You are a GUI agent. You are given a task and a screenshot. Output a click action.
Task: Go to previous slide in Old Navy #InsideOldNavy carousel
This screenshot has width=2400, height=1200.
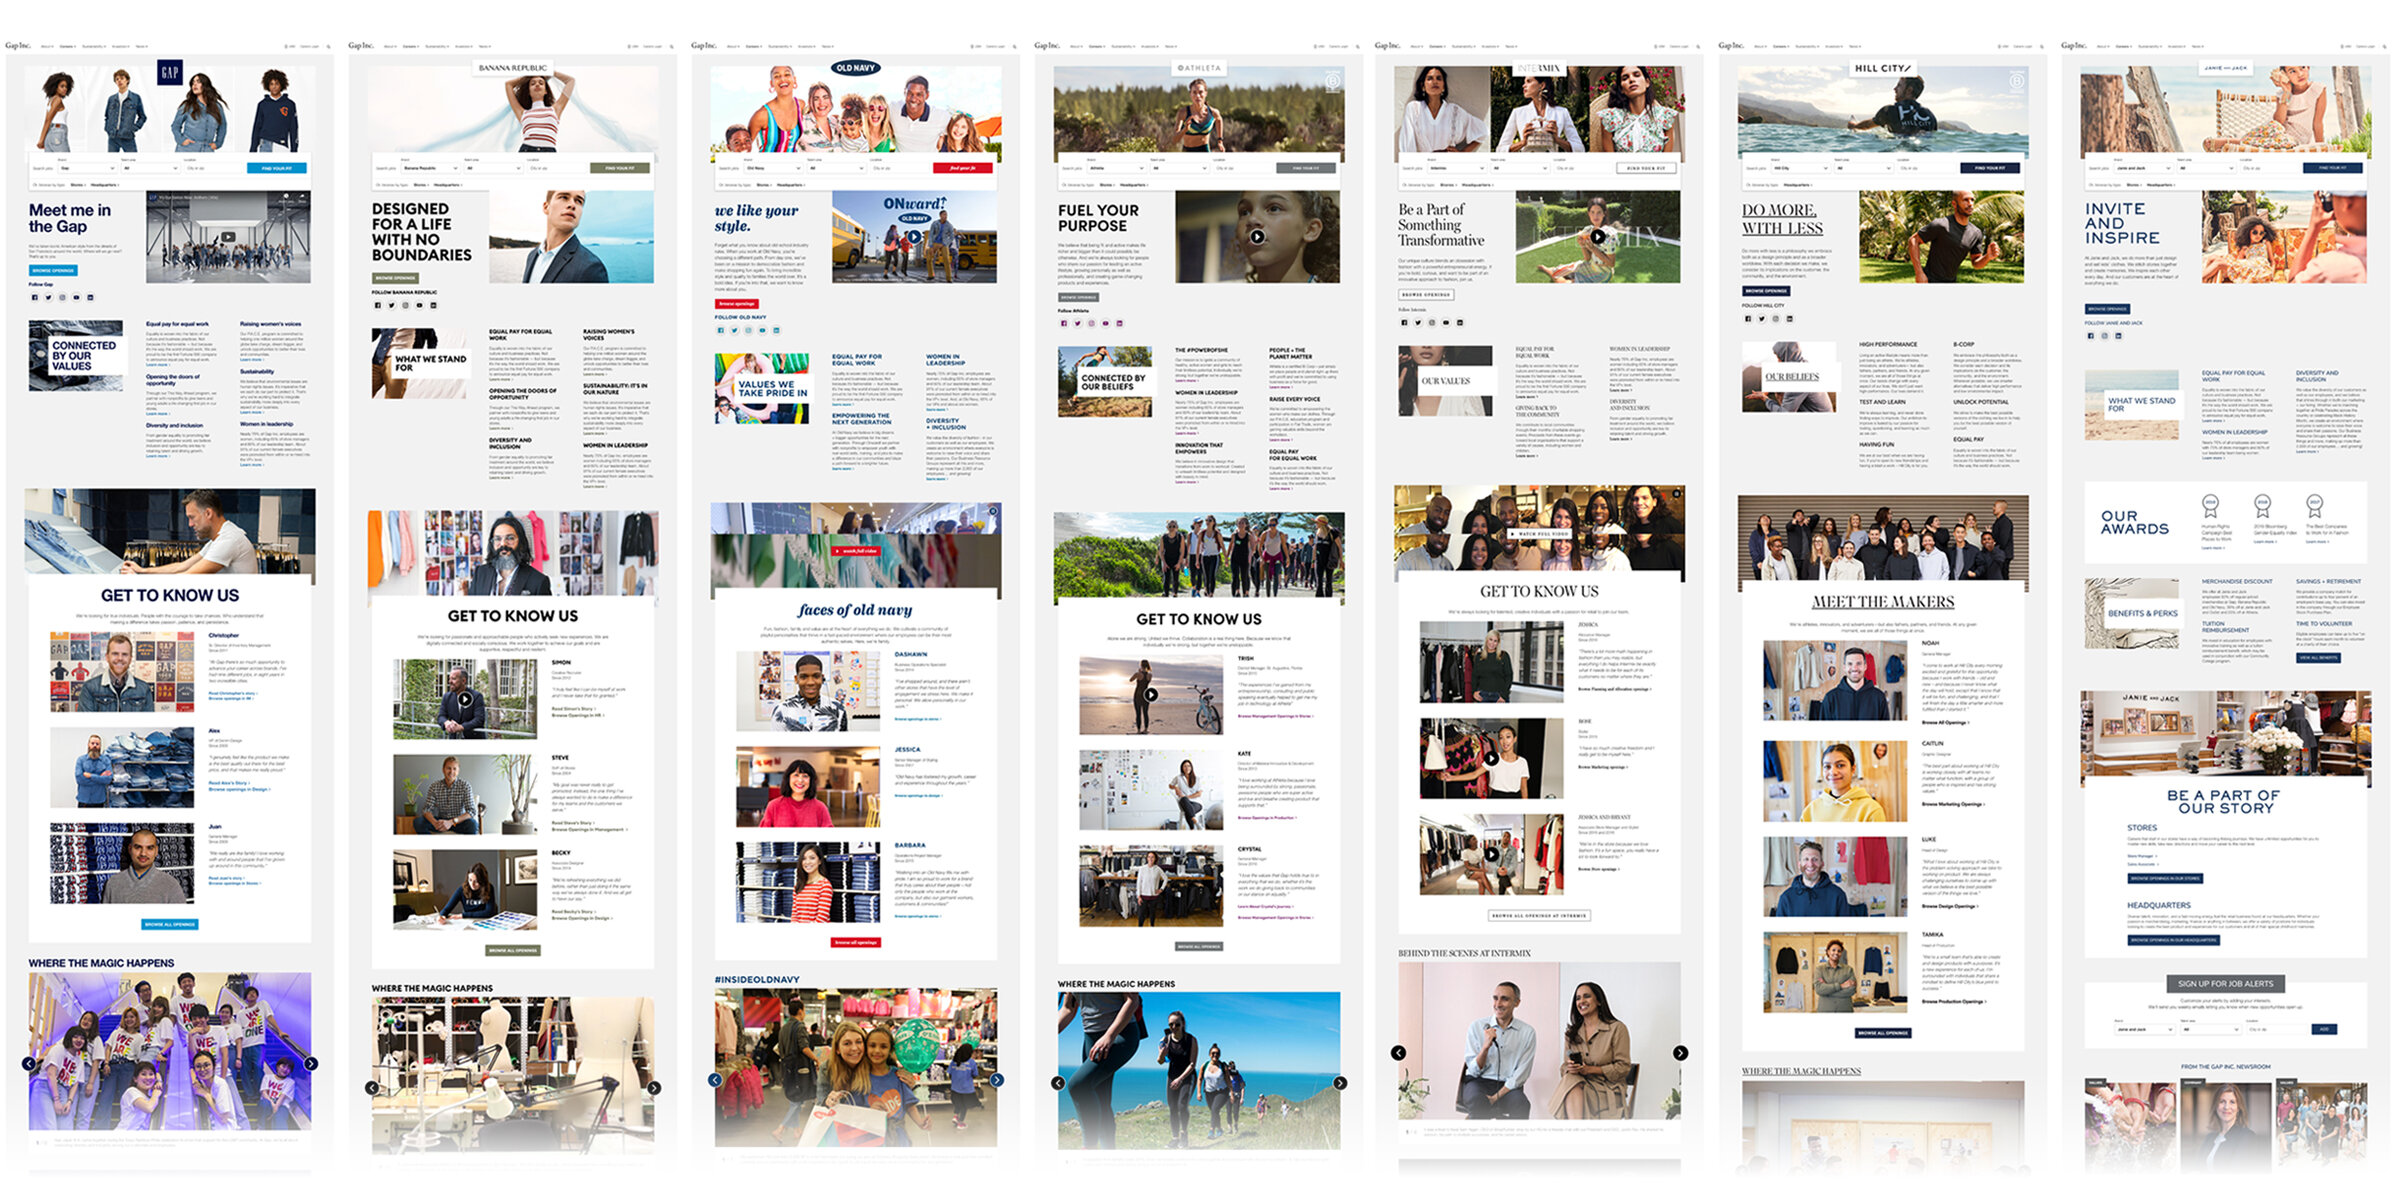pyautogui.click(x=715, y=1080)
